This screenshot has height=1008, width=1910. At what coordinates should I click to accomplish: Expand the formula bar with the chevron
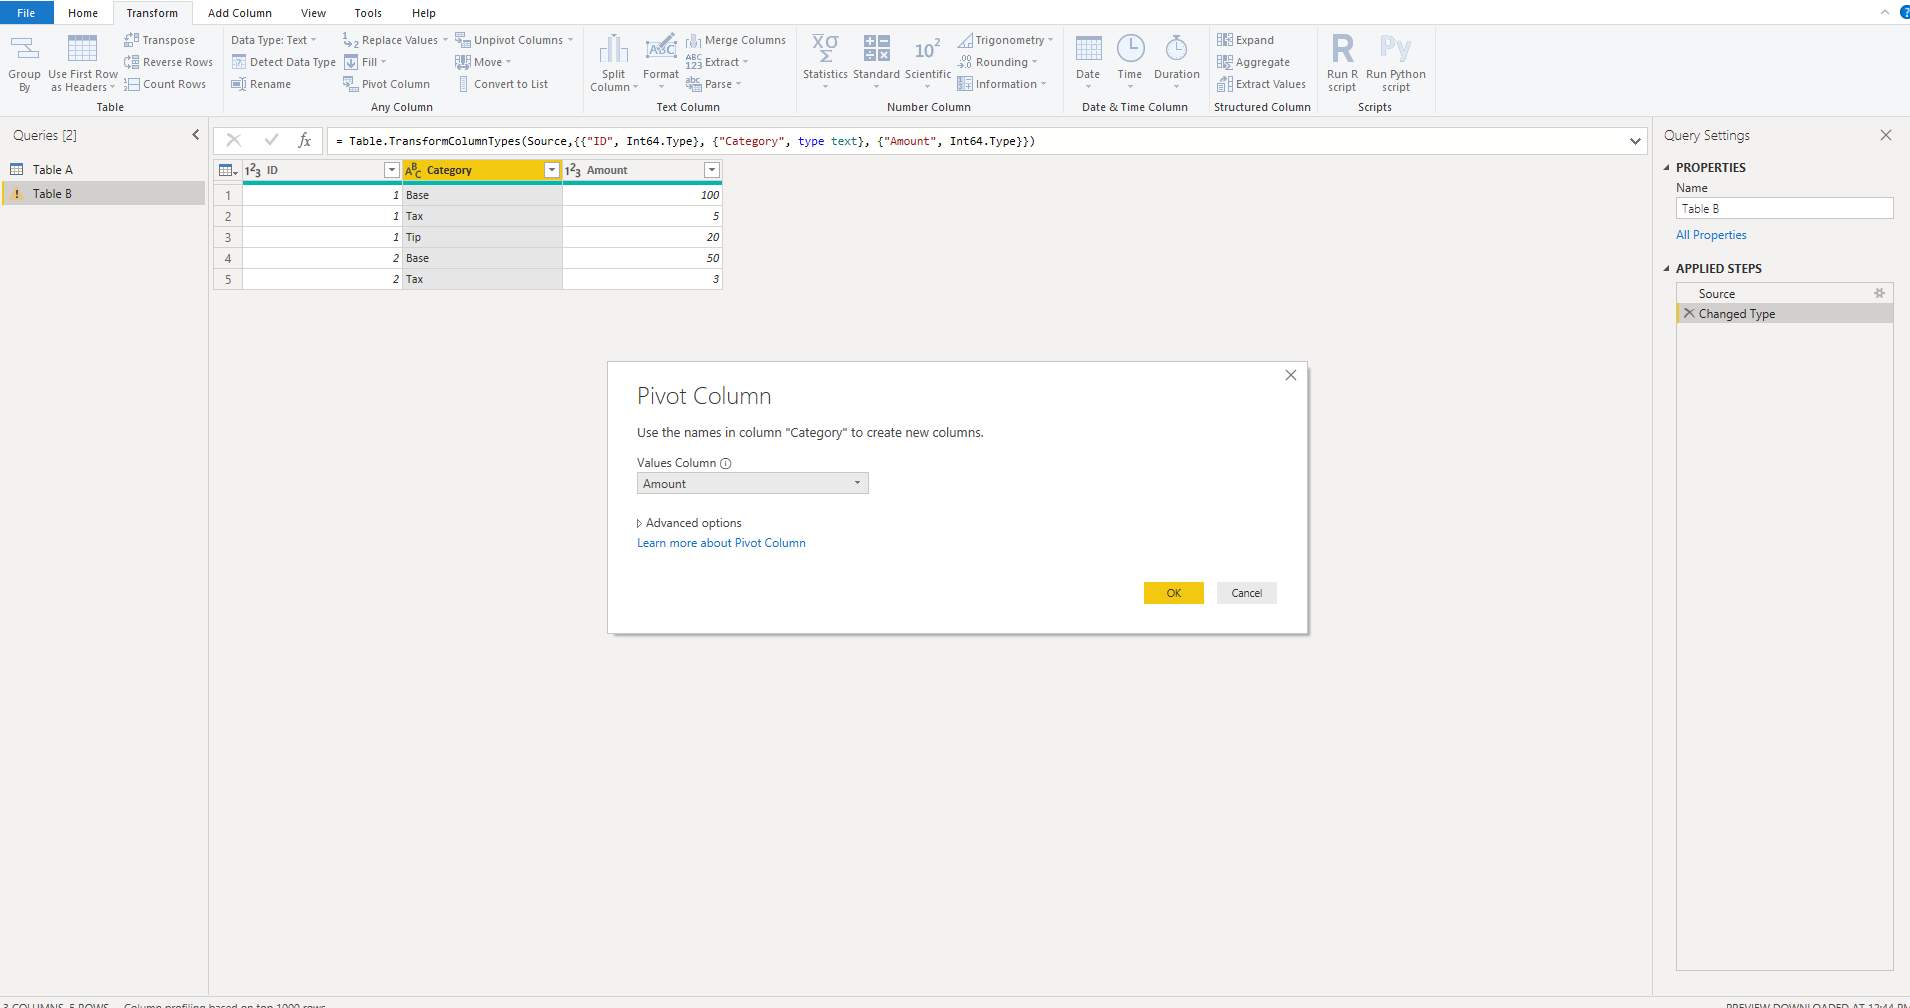[x=1635, y=141]
